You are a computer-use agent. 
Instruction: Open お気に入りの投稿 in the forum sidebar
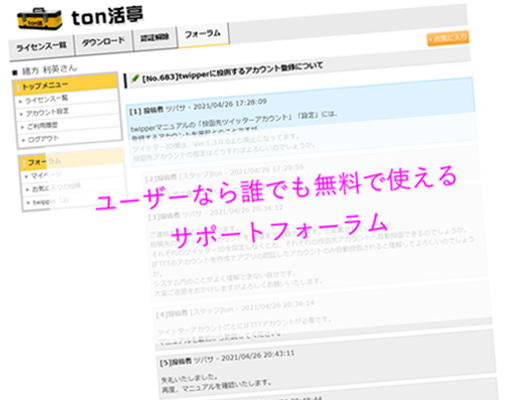[56, 187]
